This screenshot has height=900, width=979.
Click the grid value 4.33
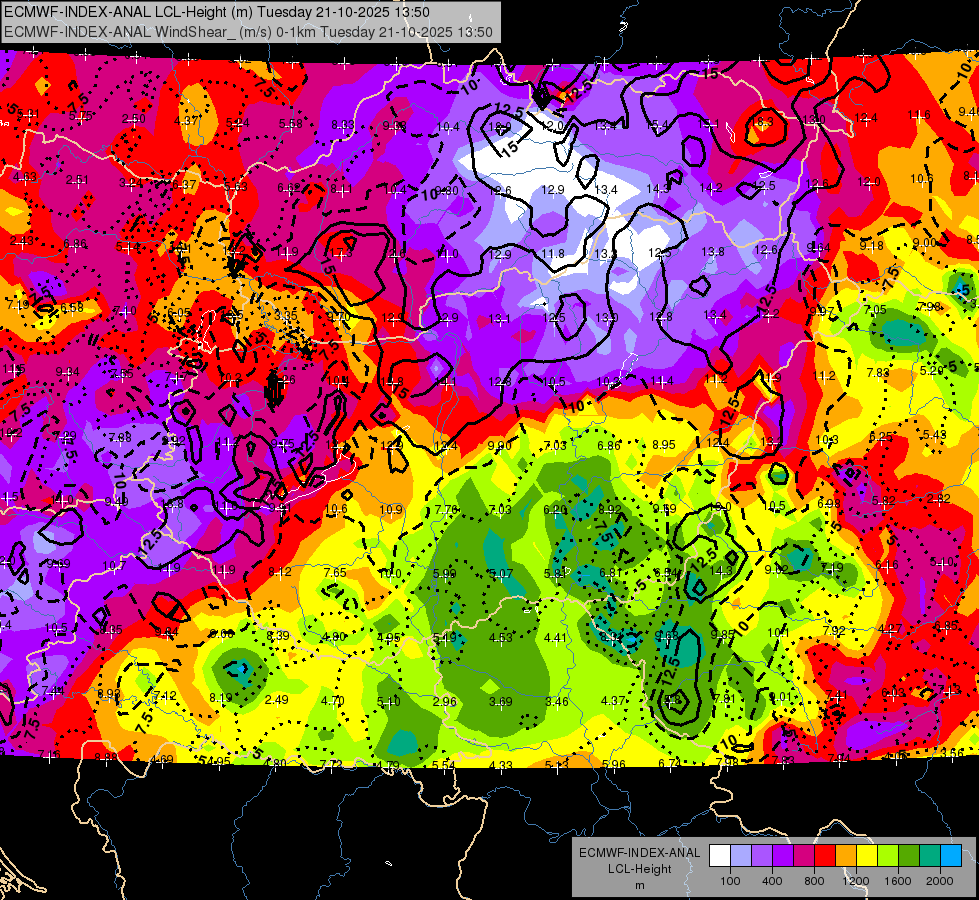tap(501, 765)
